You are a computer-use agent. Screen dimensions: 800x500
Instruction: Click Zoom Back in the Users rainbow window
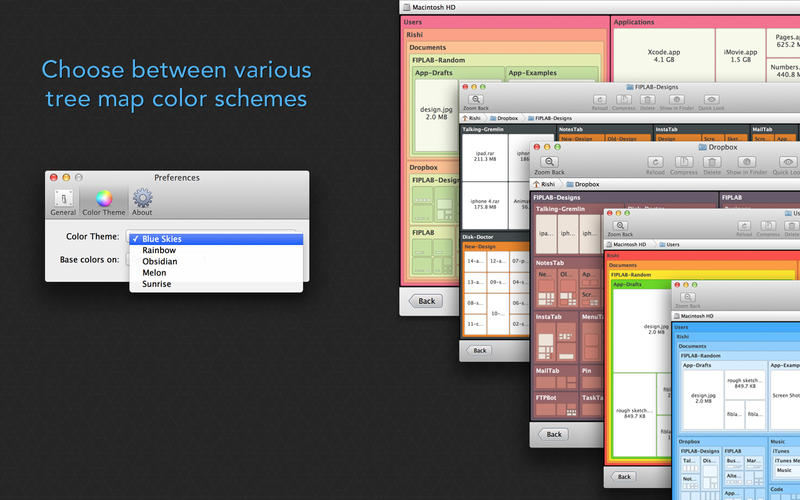click(620, 229)
